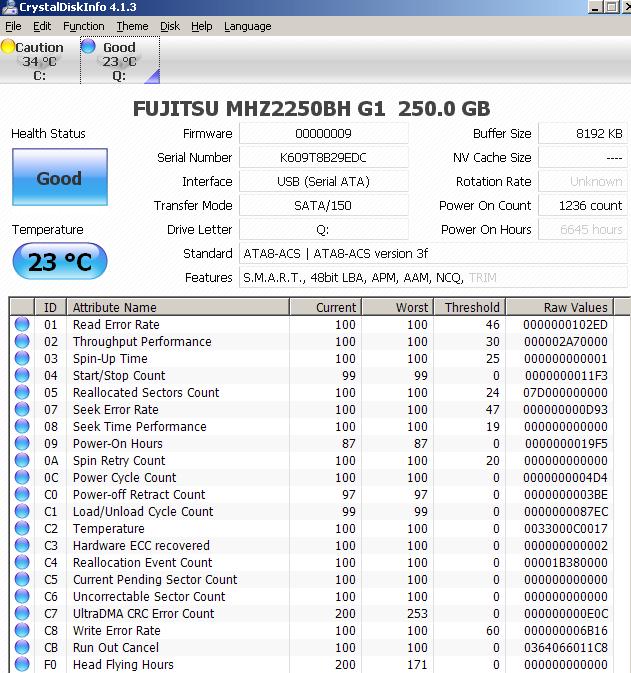
Task: Click the Drive Letter value field
Action: pos(323,230)
